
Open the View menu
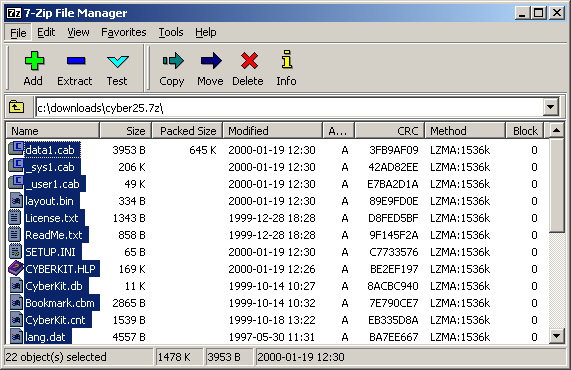[78, 32]
